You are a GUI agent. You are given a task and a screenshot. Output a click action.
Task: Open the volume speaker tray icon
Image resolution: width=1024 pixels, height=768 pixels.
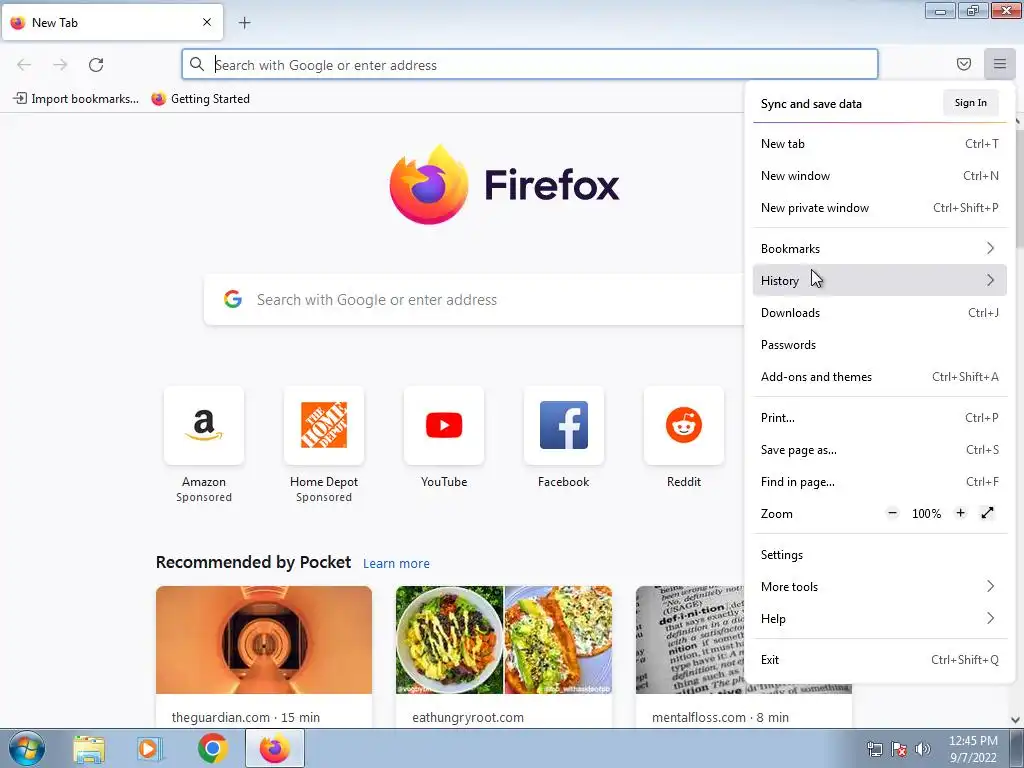coord(923,749)
